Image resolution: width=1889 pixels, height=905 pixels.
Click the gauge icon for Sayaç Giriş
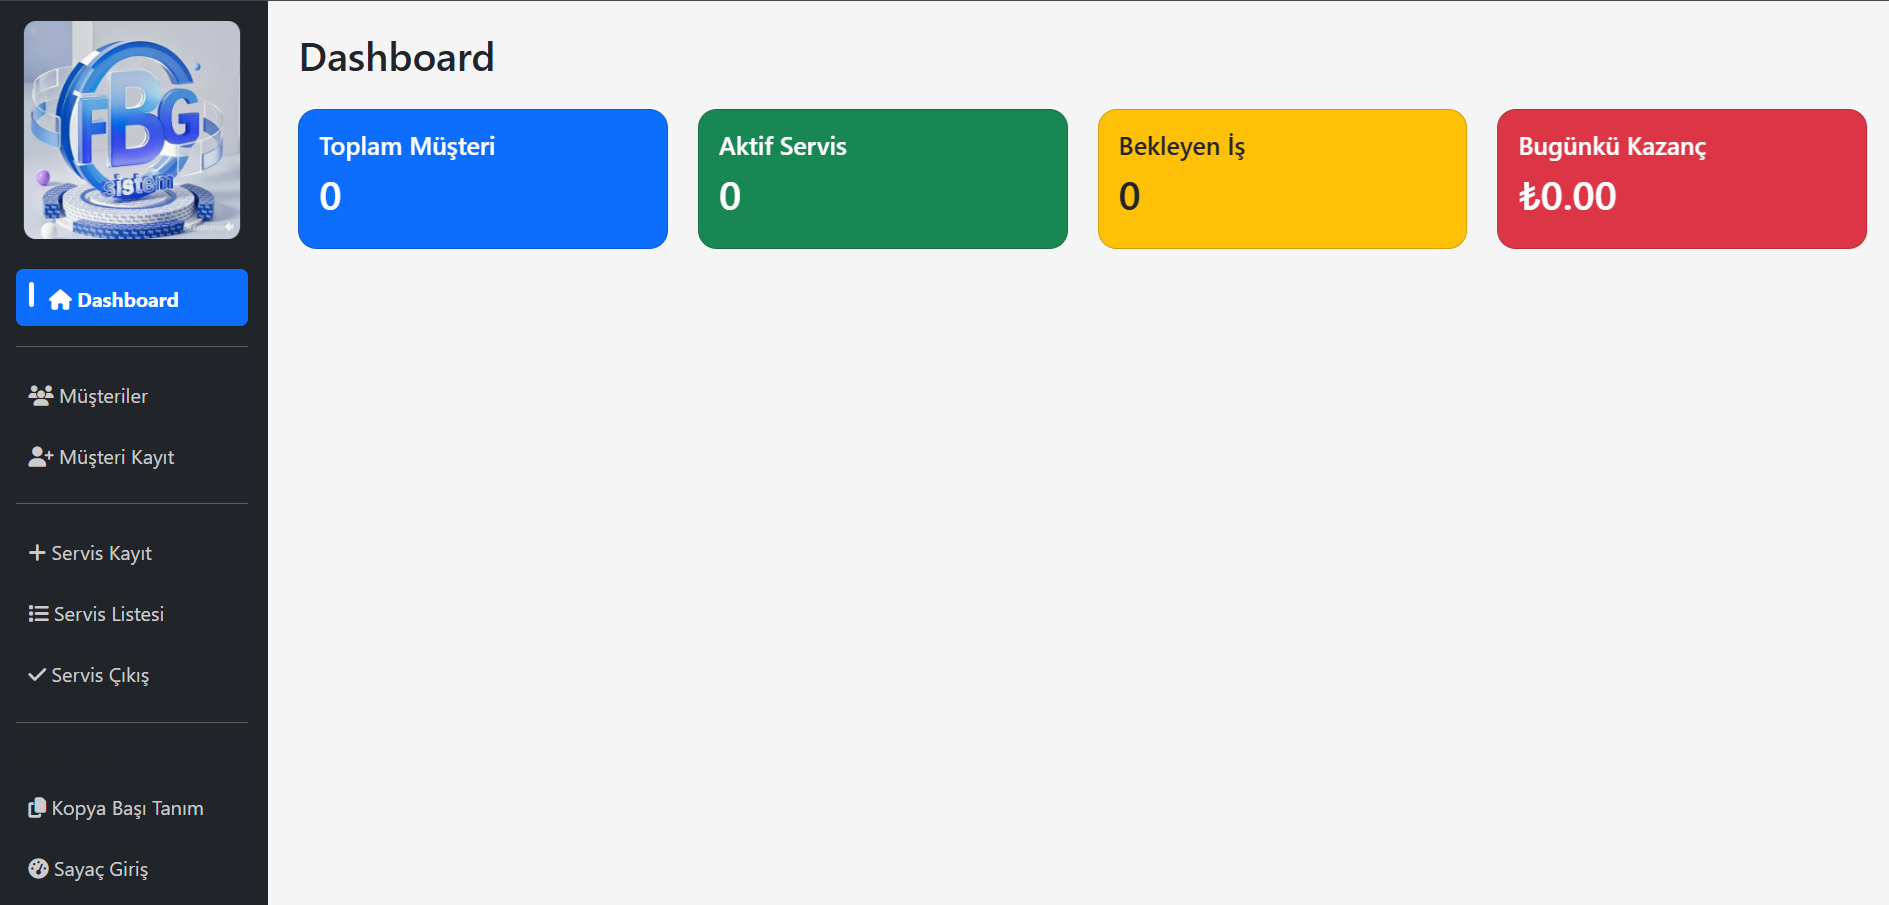38,869
